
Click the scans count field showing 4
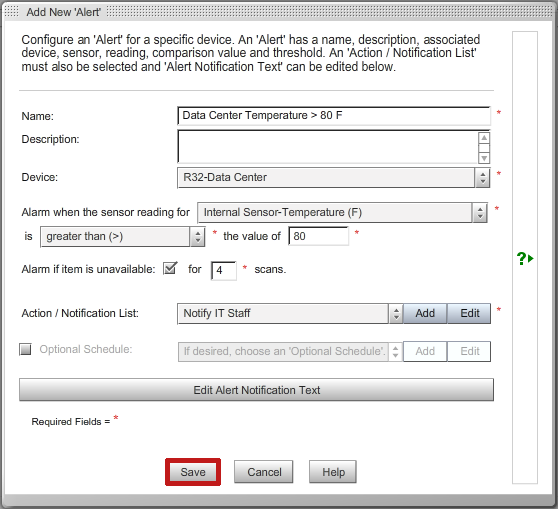click(223, 271)
